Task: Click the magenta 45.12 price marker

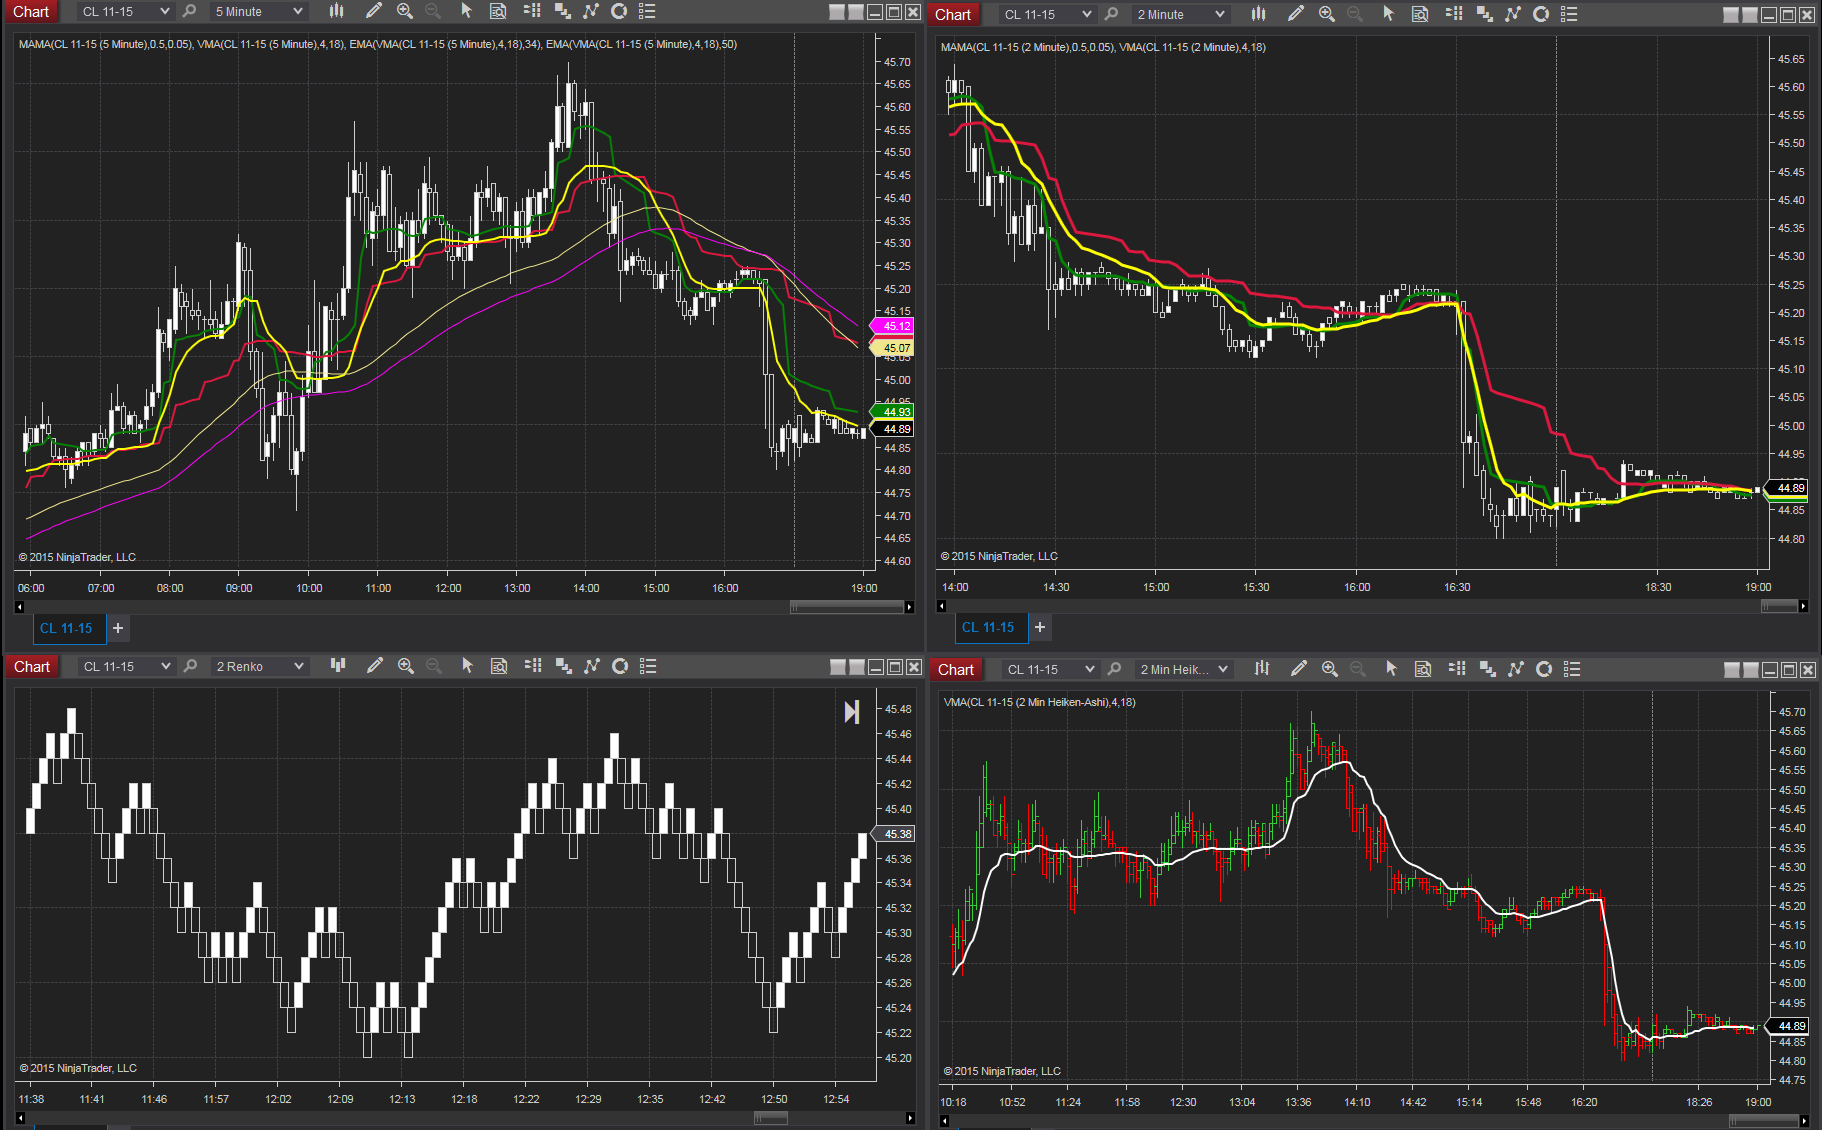Action: pos(893,326)
